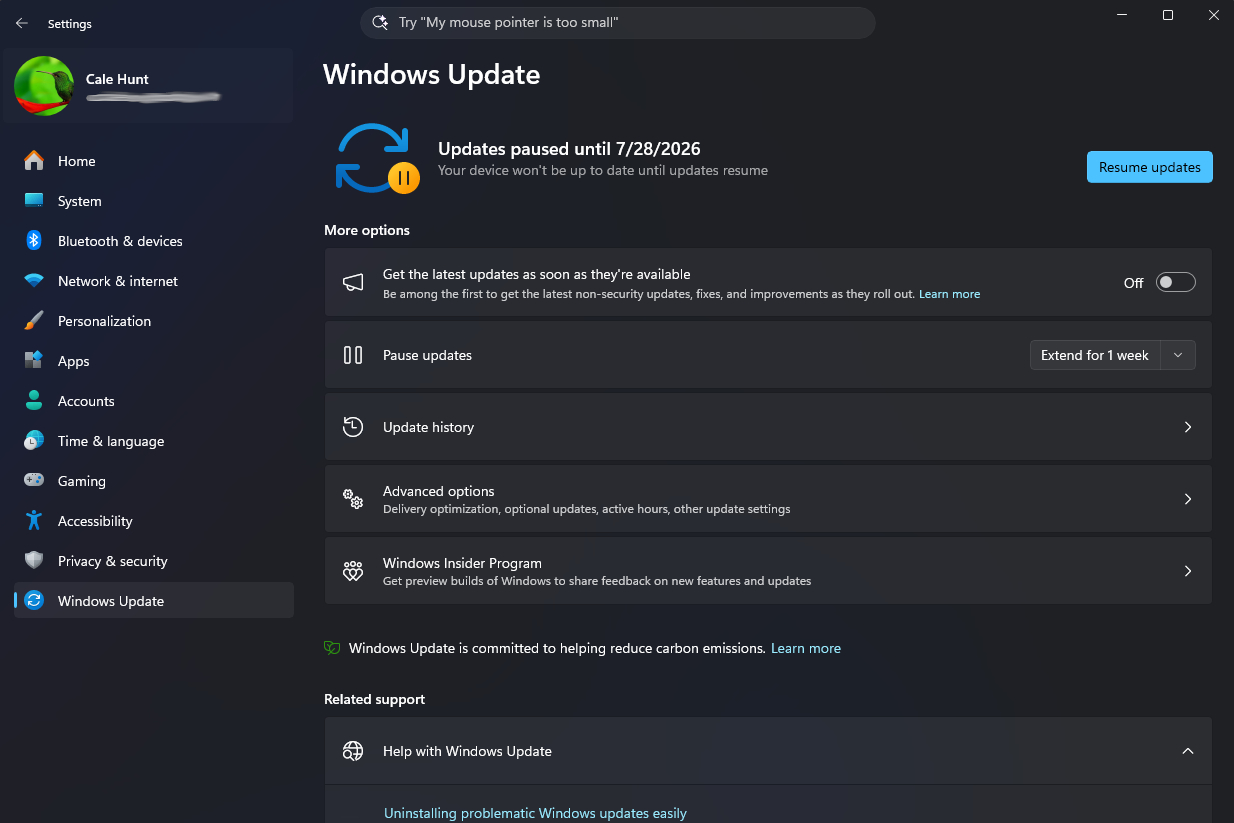Maximize the Settings window

[x=1168, y=15]
